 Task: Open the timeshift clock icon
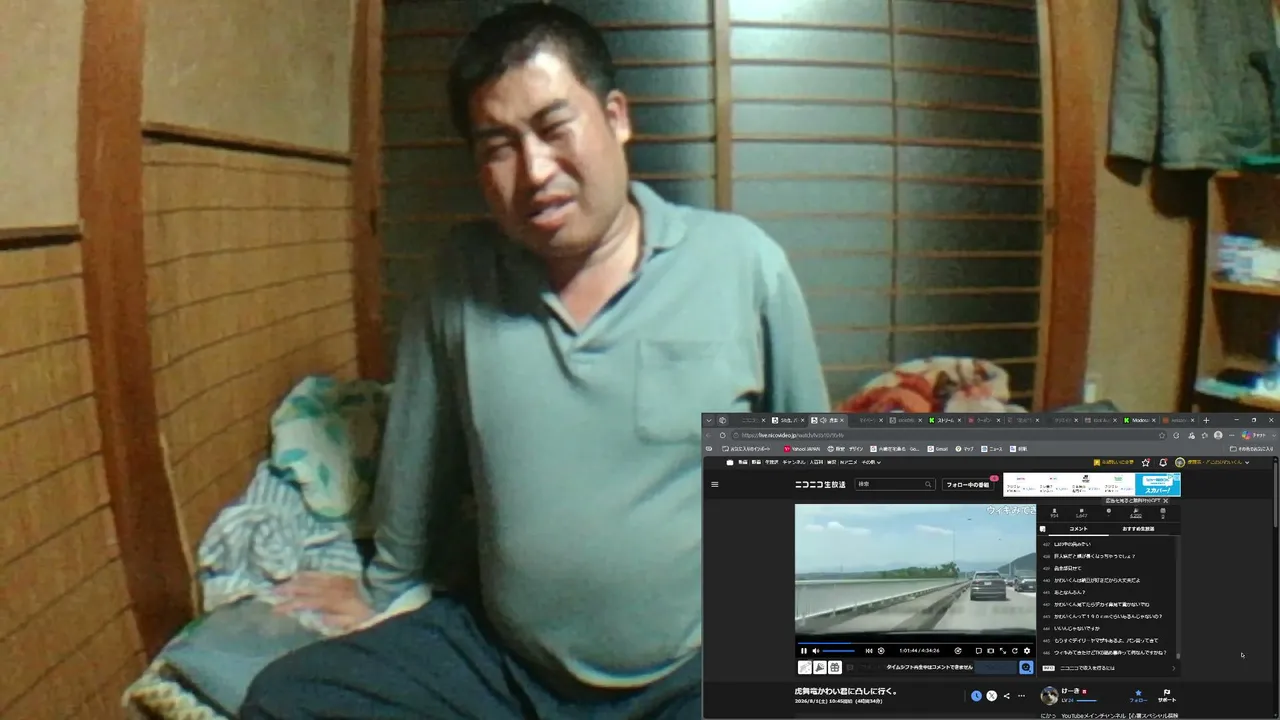(976, 696)
